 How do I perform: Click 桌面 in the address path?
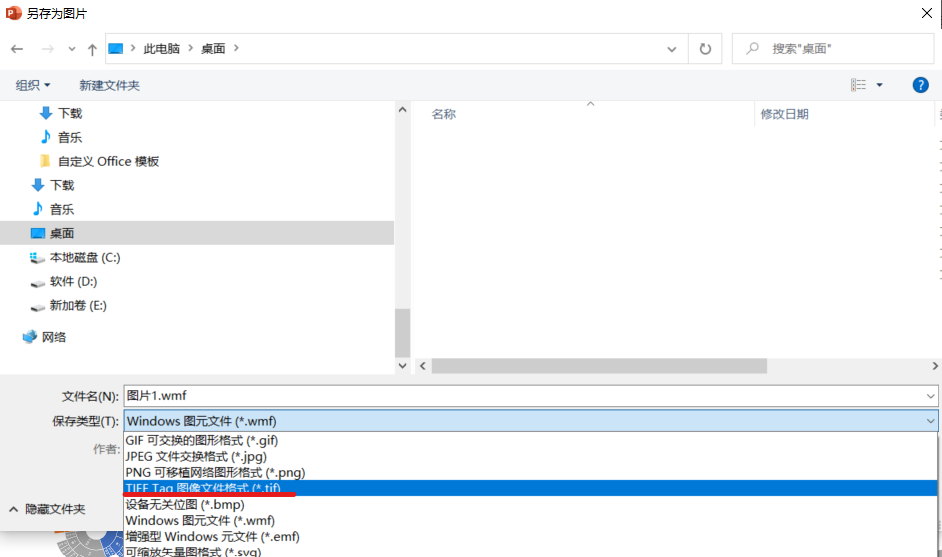pos(213,49)
